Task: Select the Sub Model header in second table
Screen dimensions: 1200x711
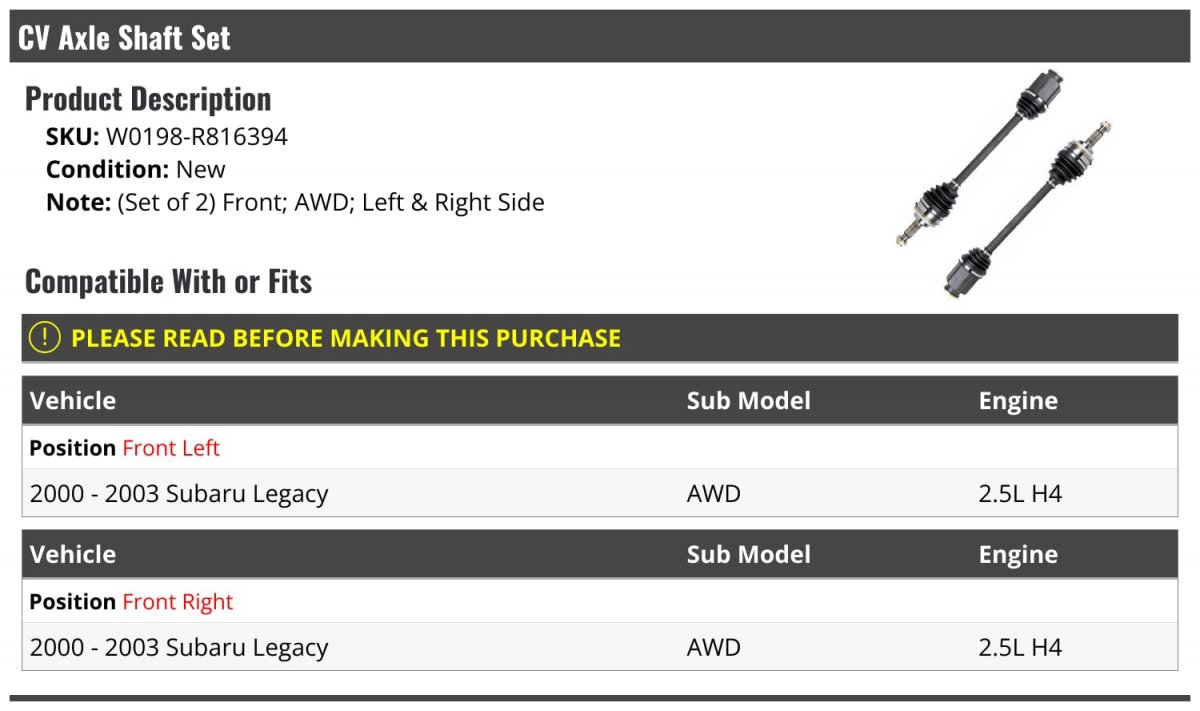Action: click(x=749, y=555)
